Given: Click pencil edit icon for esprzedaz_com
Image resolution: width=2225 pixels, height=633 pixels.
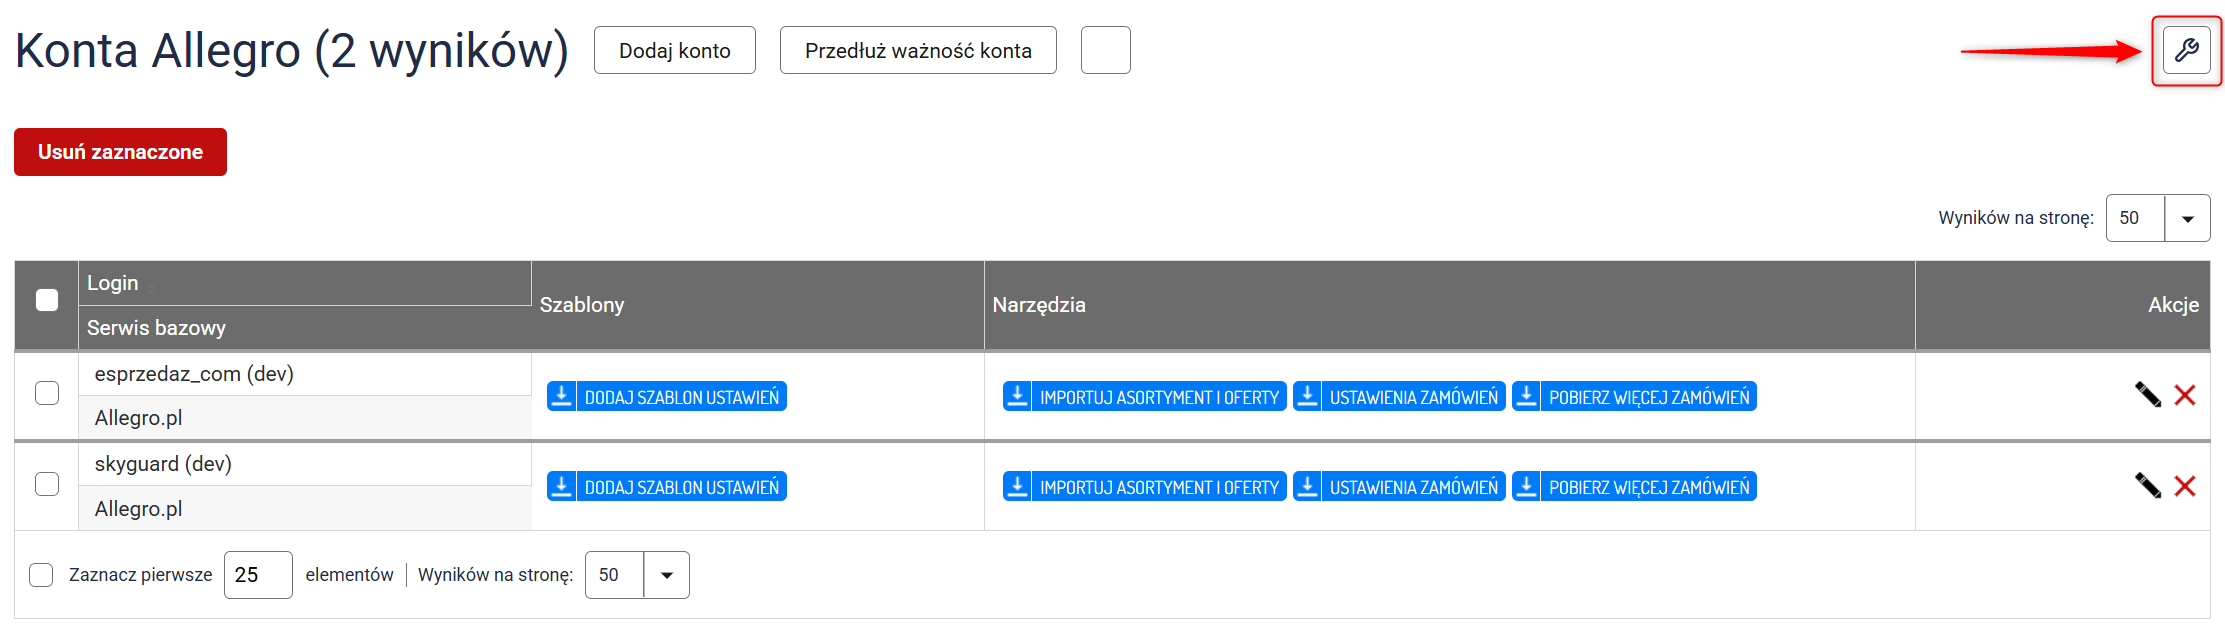Looking at the screenshot, I should pos(2147,395).
